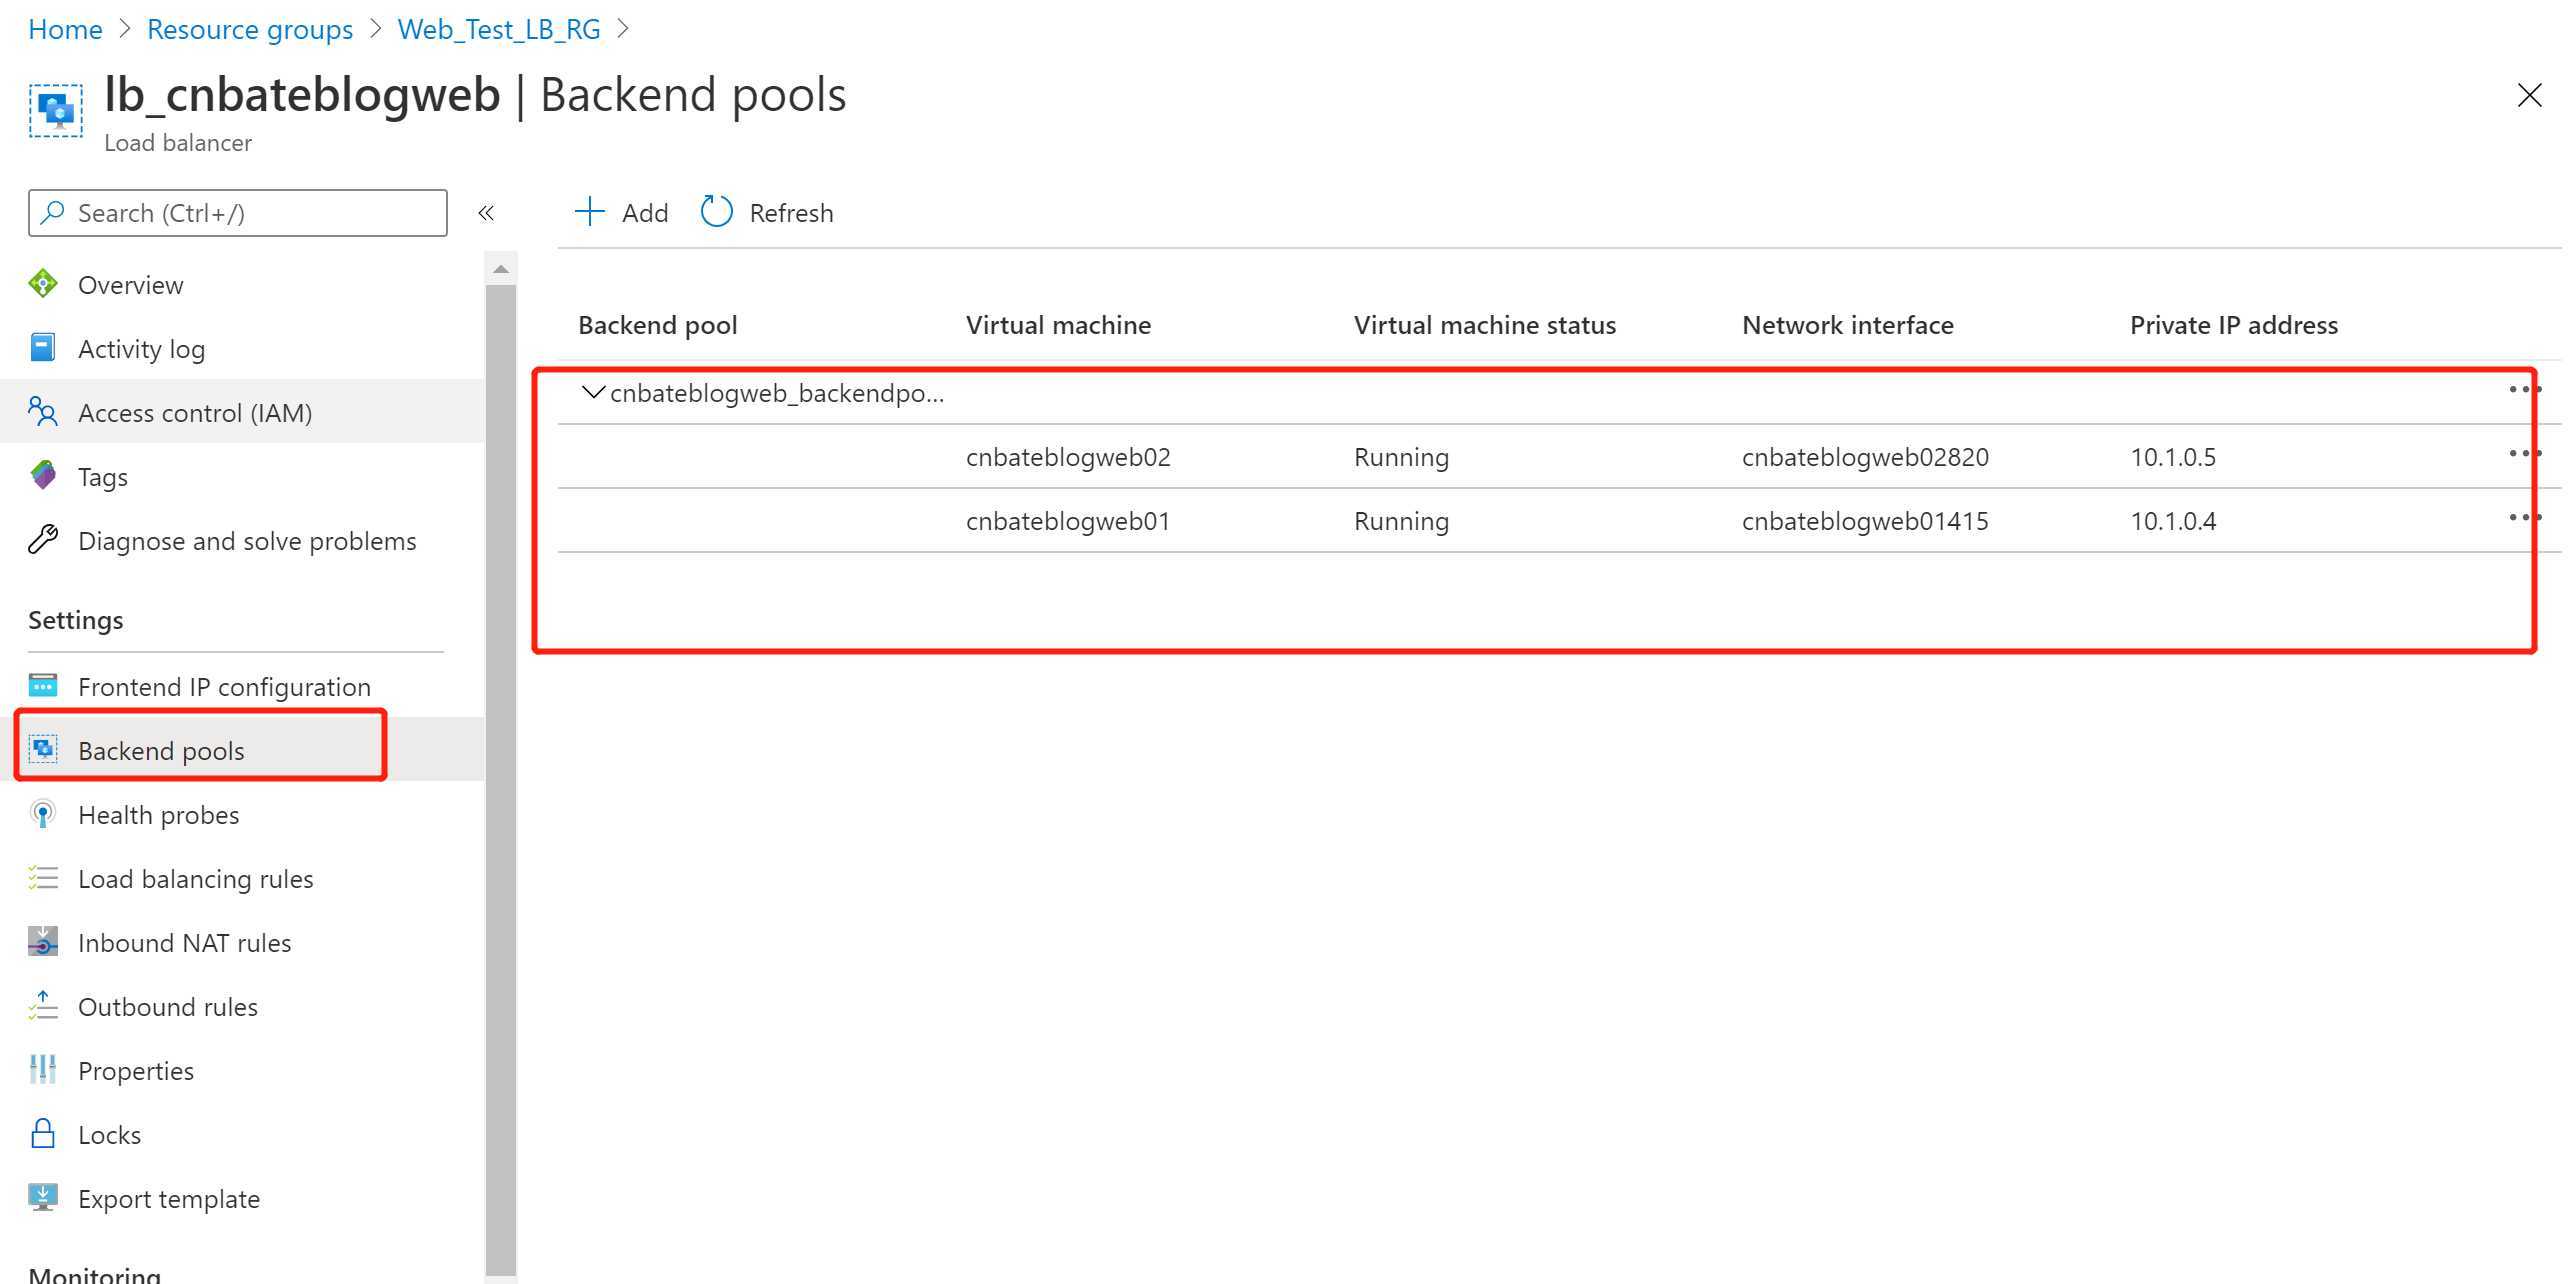Click the cnbateblogweb01415 network interface cell

click(x=1865, y=521)
